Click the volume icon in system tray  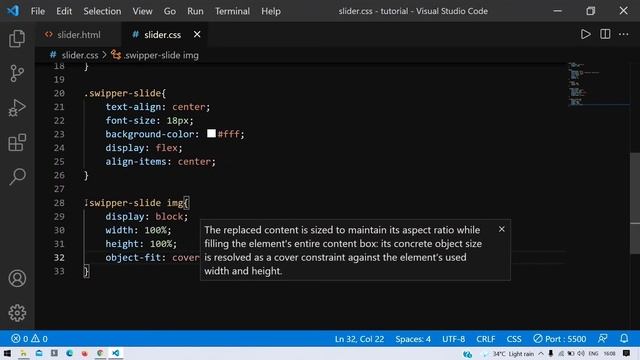(581, 353)
